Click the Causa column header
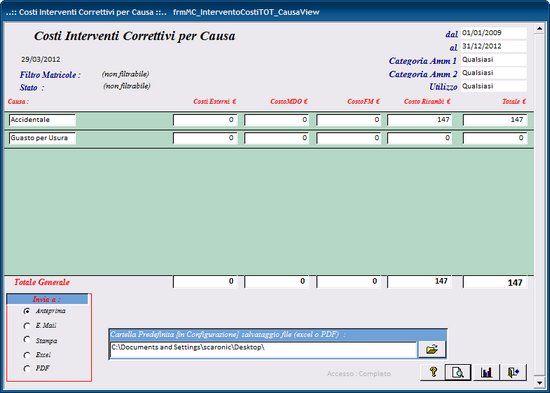Screen dimensions: 550x393 [18, 102]
